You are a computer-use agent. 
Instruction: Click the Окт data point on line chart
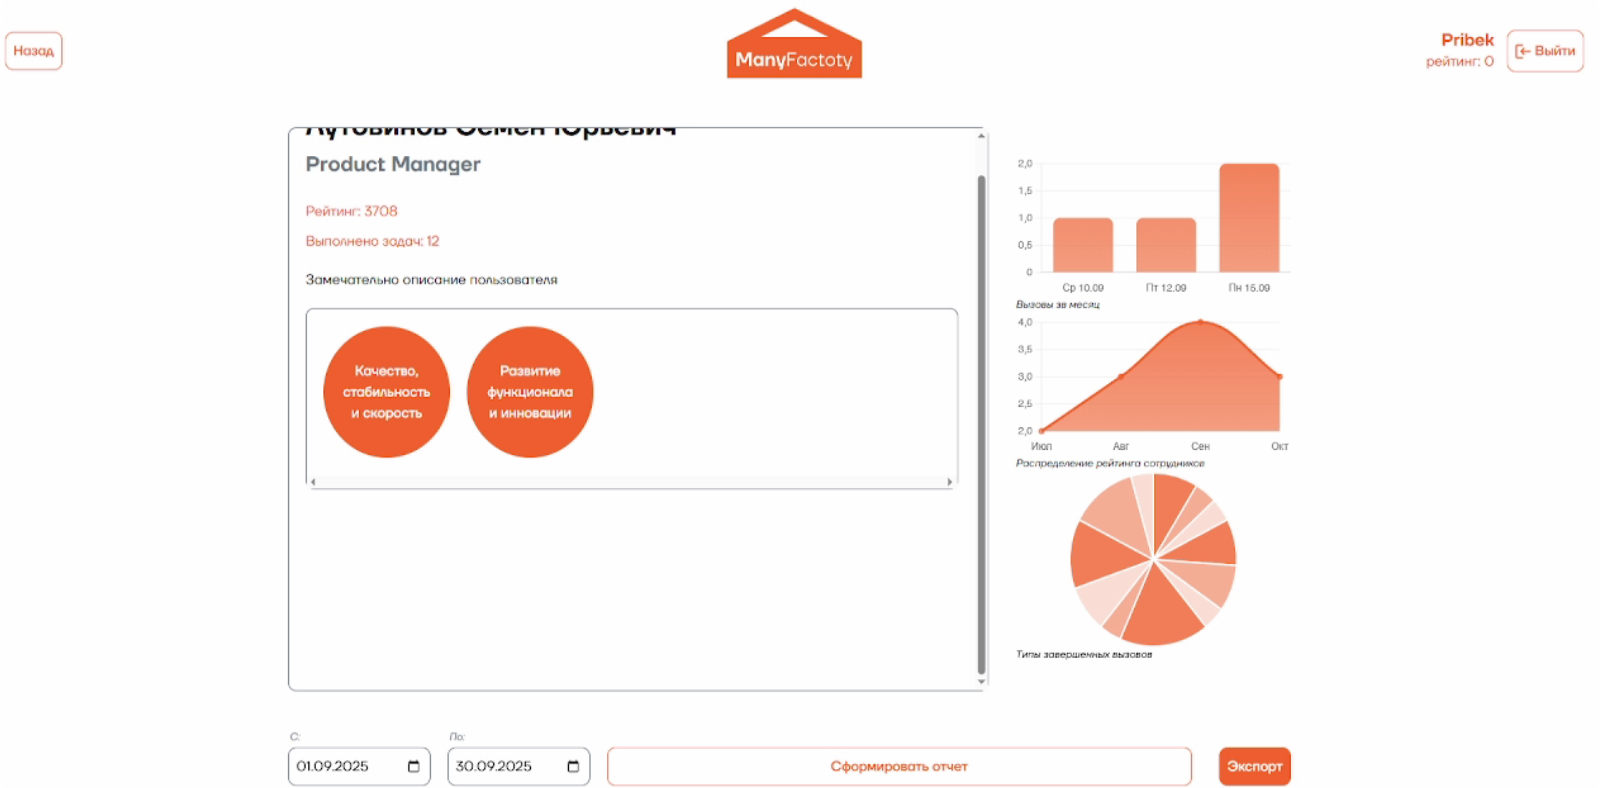[1280, 377]
